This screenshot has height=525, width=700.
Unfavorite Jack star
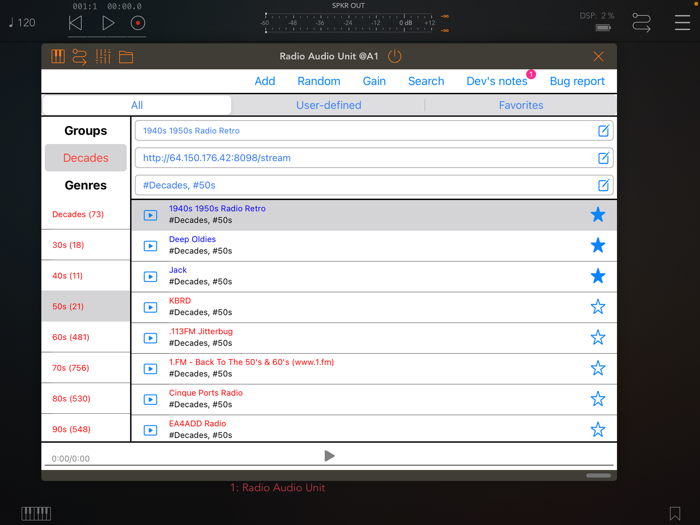coord(598,276)
